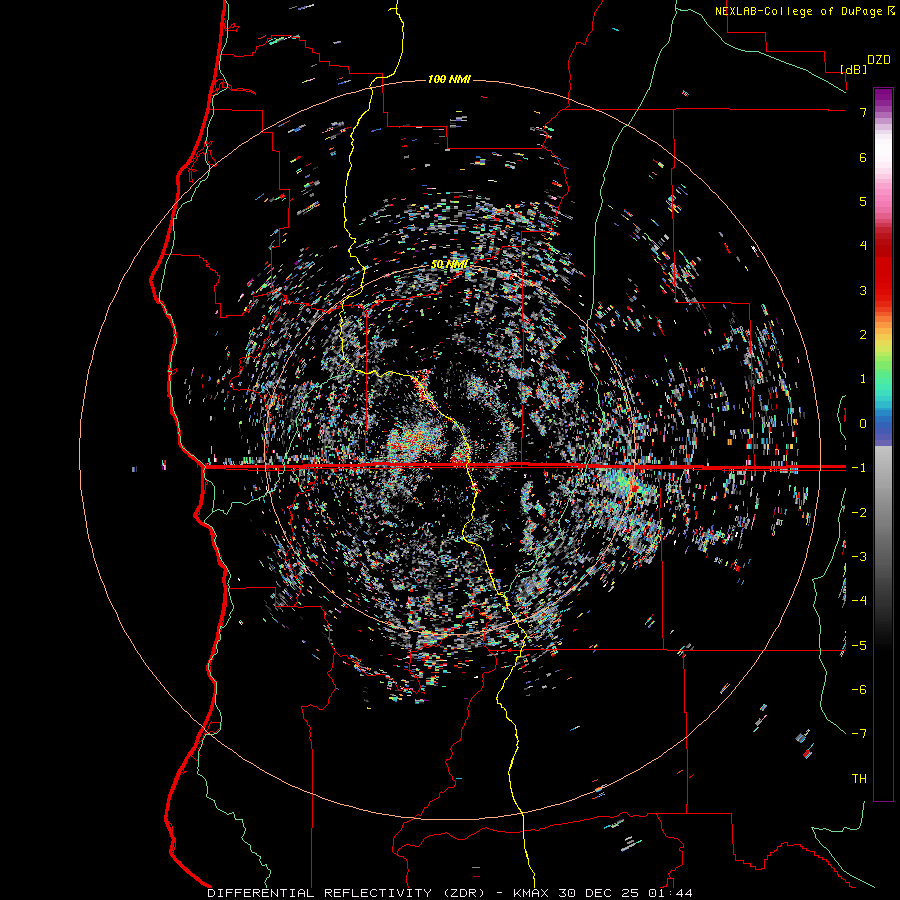Click the -4 value on the scale
900x900 pixels.
(x=859, y=601)
